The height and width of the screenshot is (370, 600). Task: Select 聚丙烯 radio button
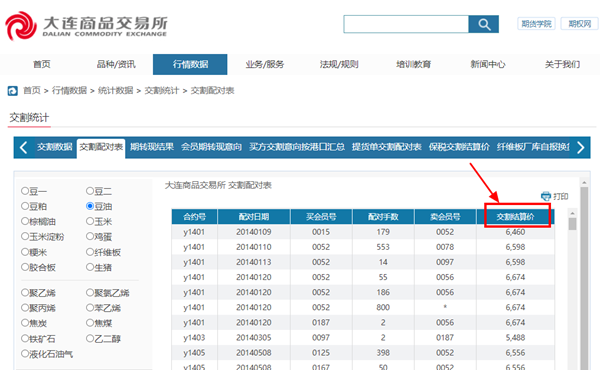coord(25,308)
